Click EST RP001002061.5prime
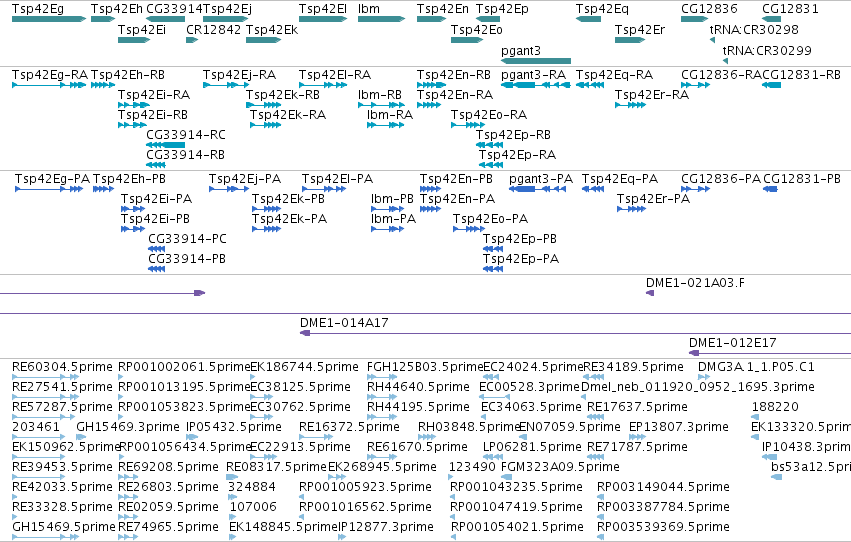 [184, 367]
